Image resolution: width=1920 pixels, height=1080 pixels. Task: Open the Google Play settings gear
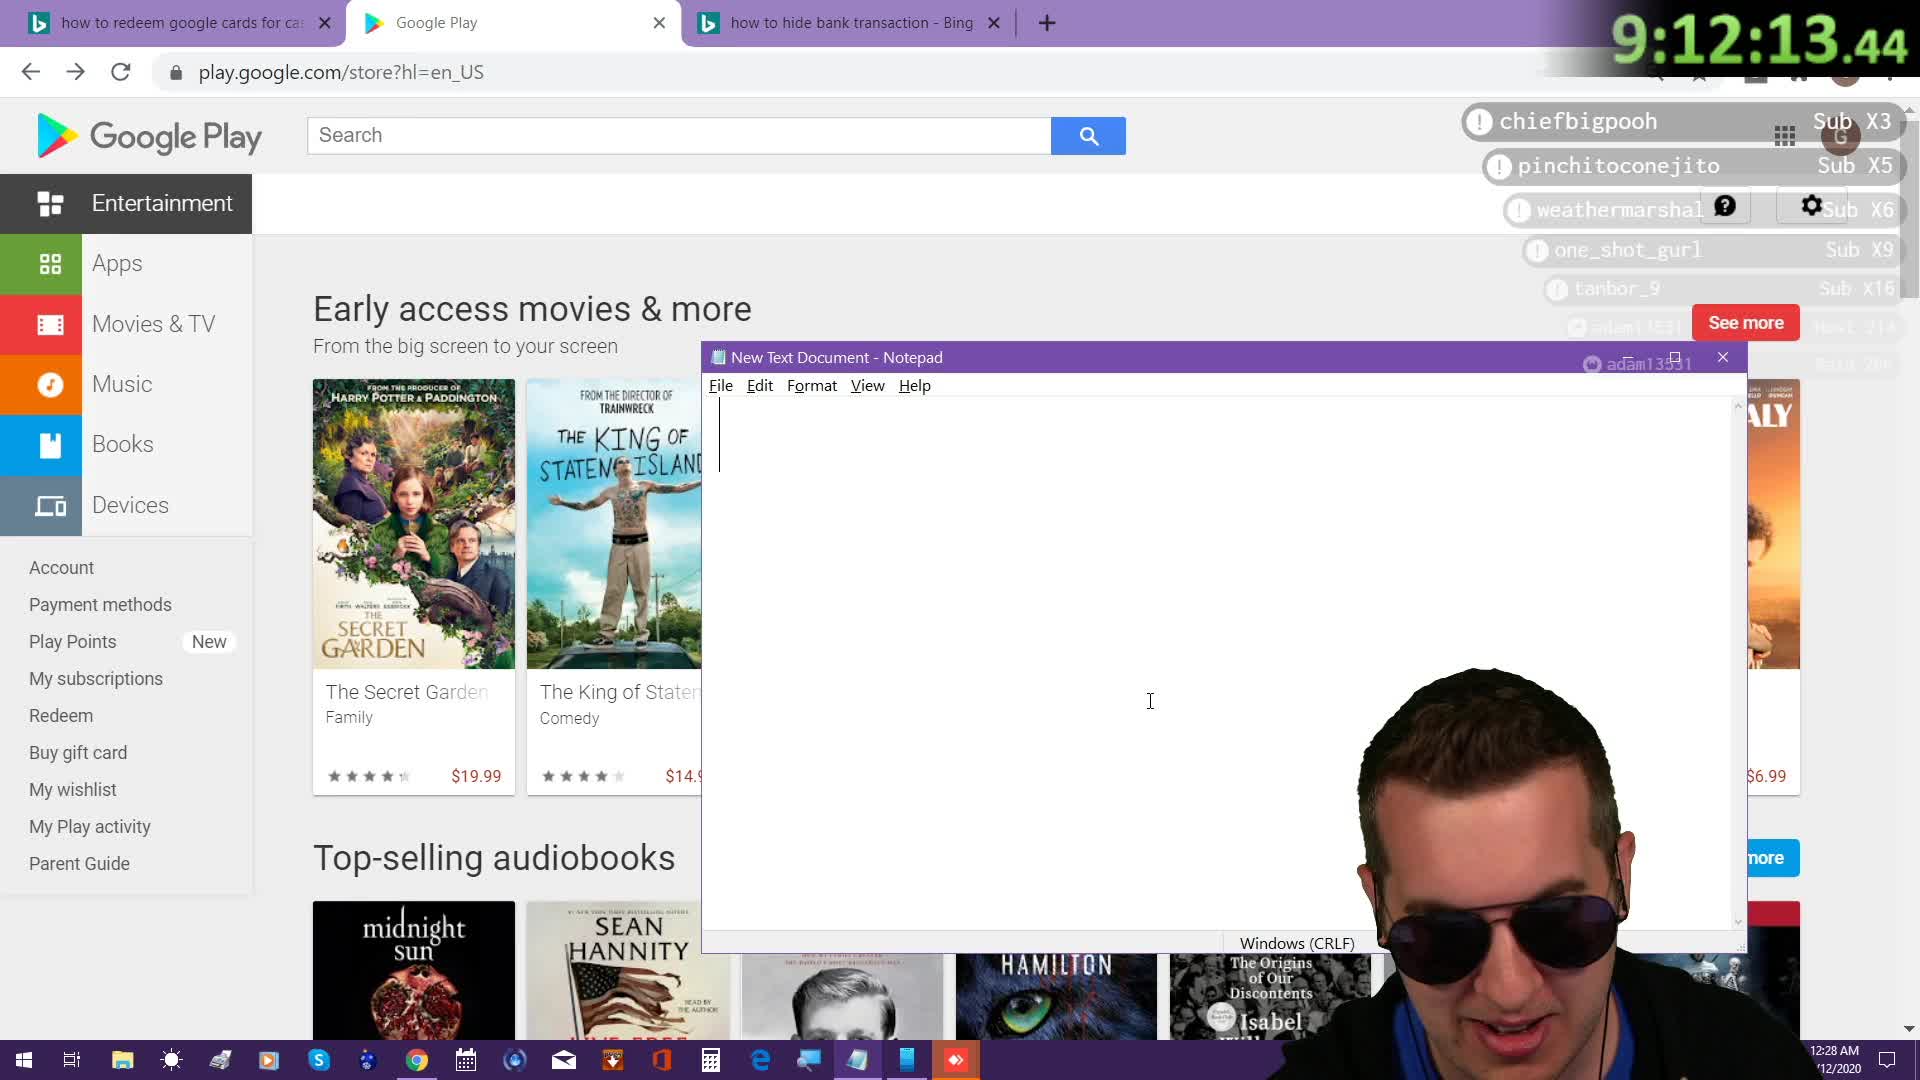1811,206
